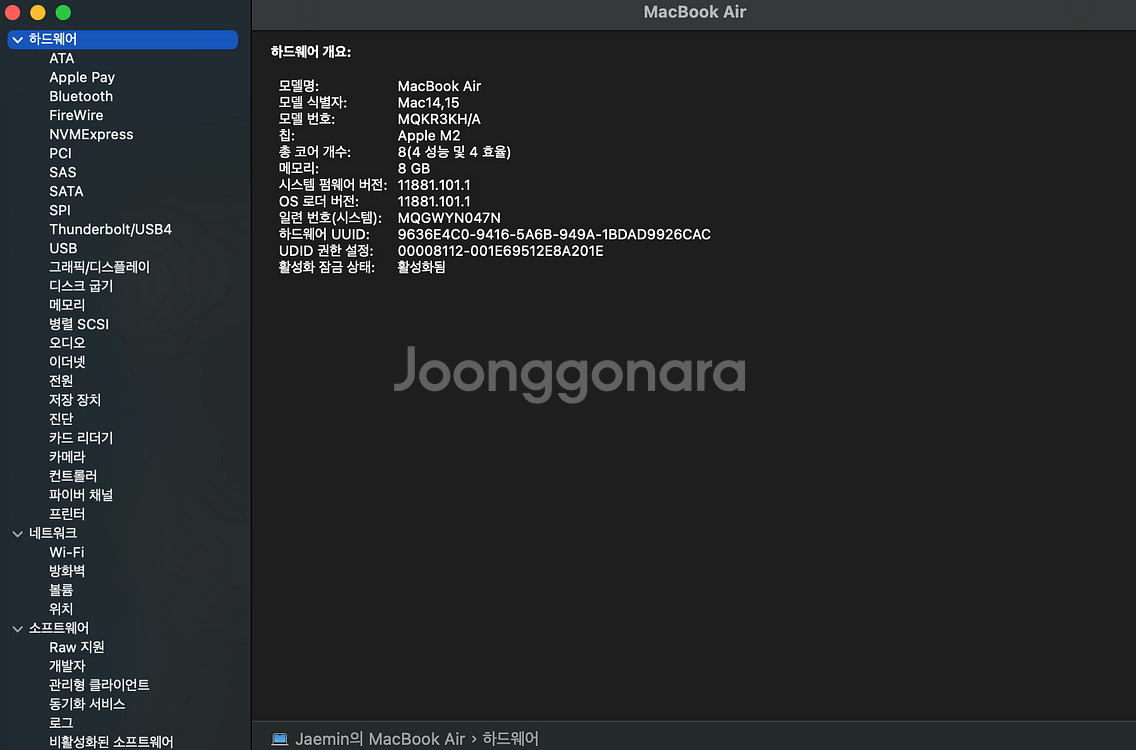Click model identifier value Mac14,15

pyautogui.click(x=428, y=103)
